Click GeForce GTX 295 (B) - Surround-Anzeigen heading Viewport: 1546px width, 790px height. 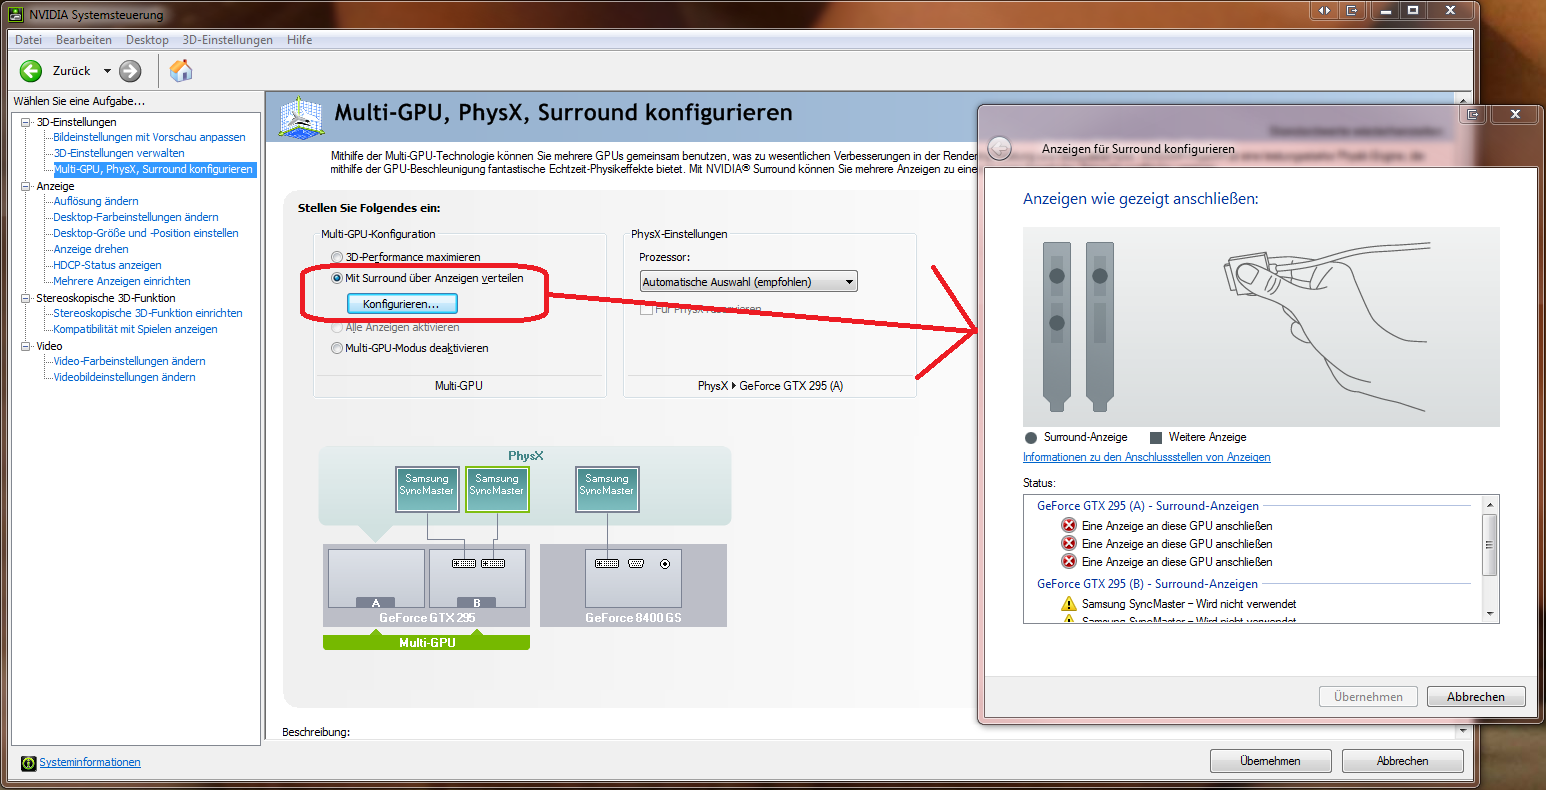tap(1148, 583)
